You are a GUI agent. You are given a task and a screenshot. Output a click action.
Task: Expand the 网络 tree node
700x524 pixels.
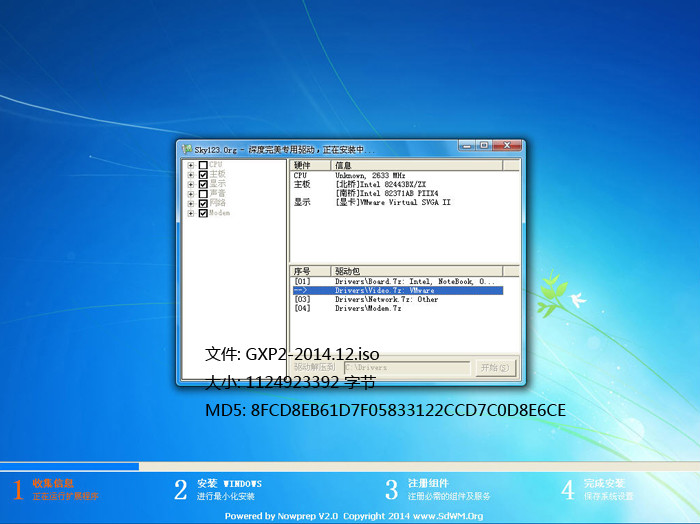pyautogui.click(x=191, y=204)
